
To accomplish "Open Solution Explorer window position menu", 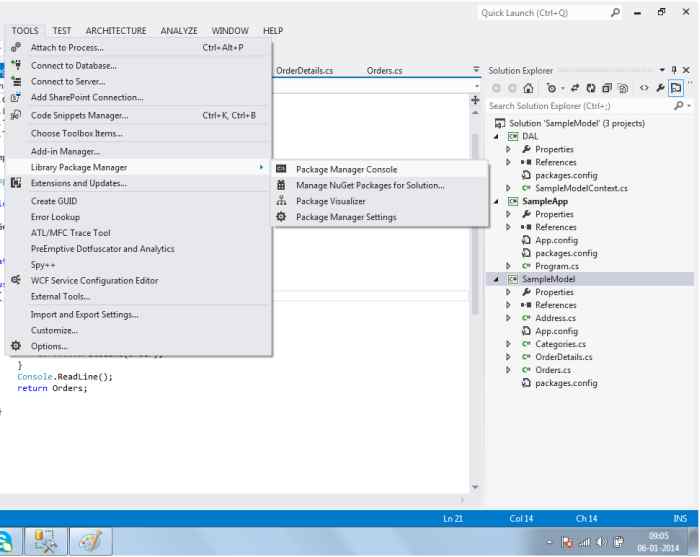I will pos(662,70).
